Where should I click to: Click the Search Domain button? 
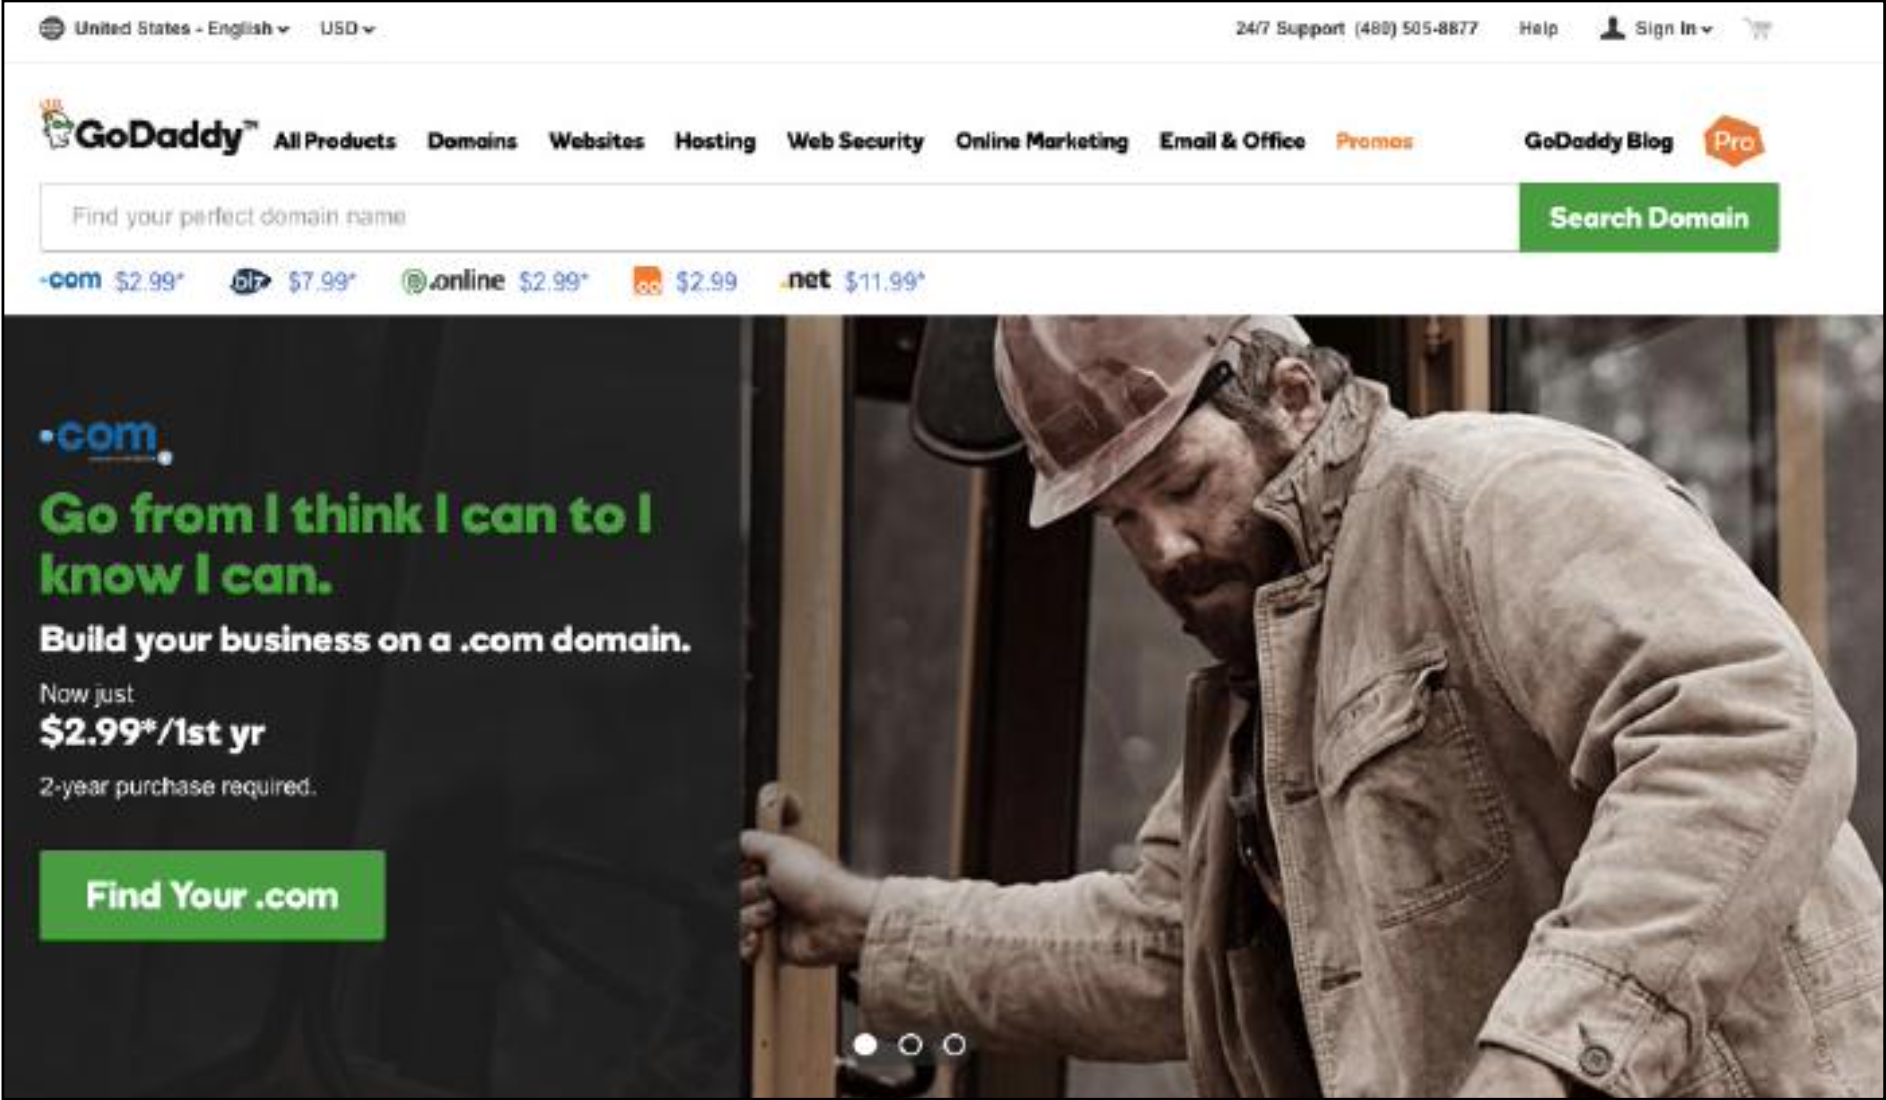(1649, 217)
